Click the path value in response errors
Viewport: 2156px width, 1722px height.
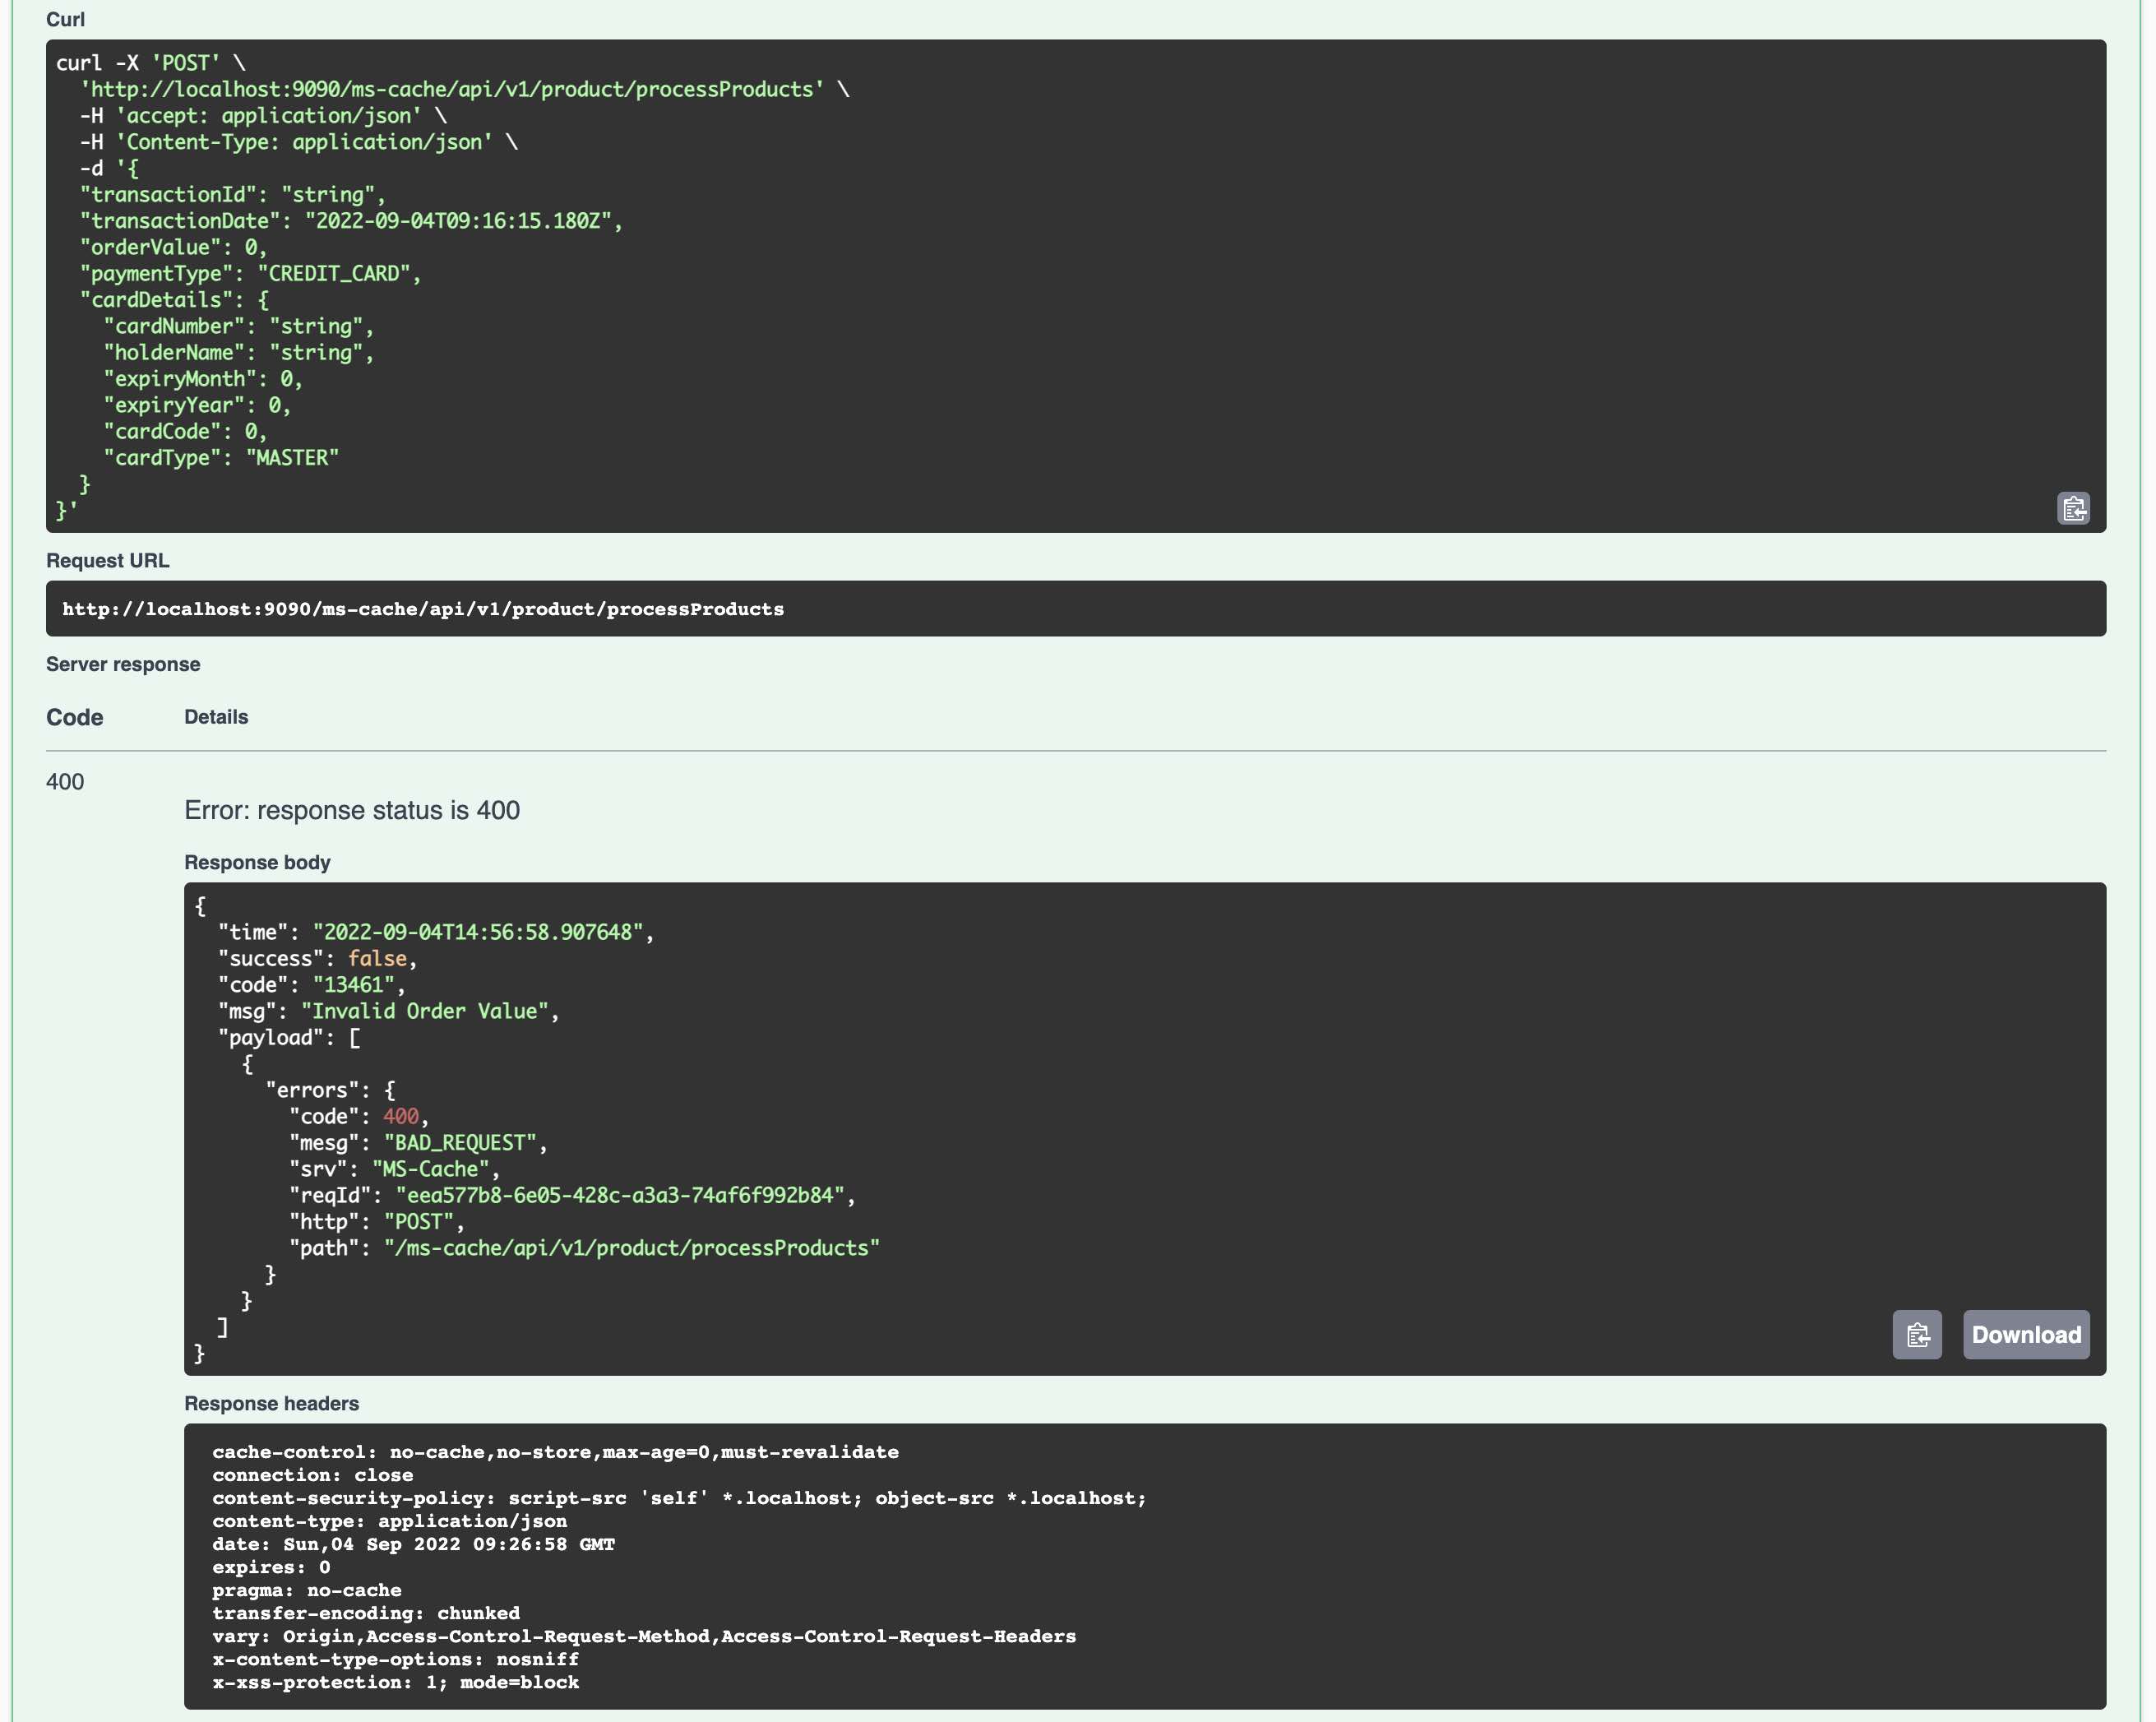631,1248
